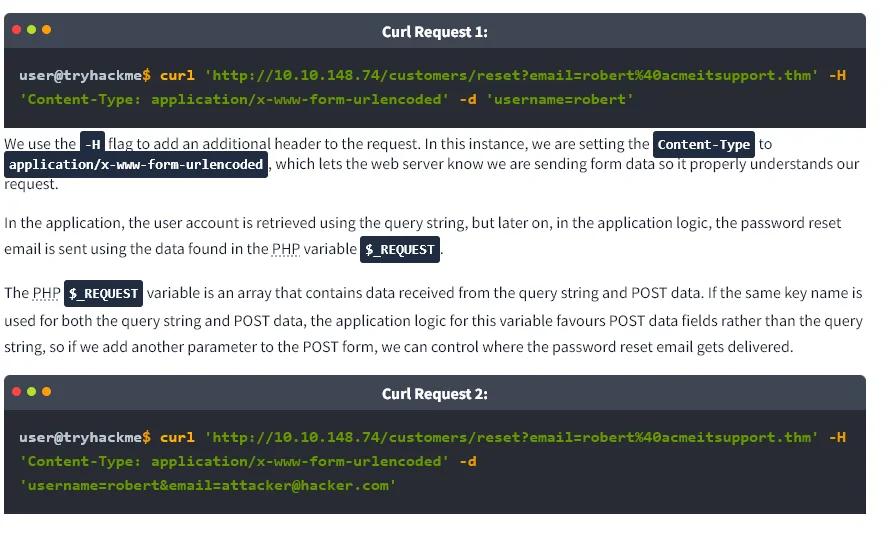Click red dot in Curl Request 2 header
Screen dimensions: 887x535
(x=16, y=391)
